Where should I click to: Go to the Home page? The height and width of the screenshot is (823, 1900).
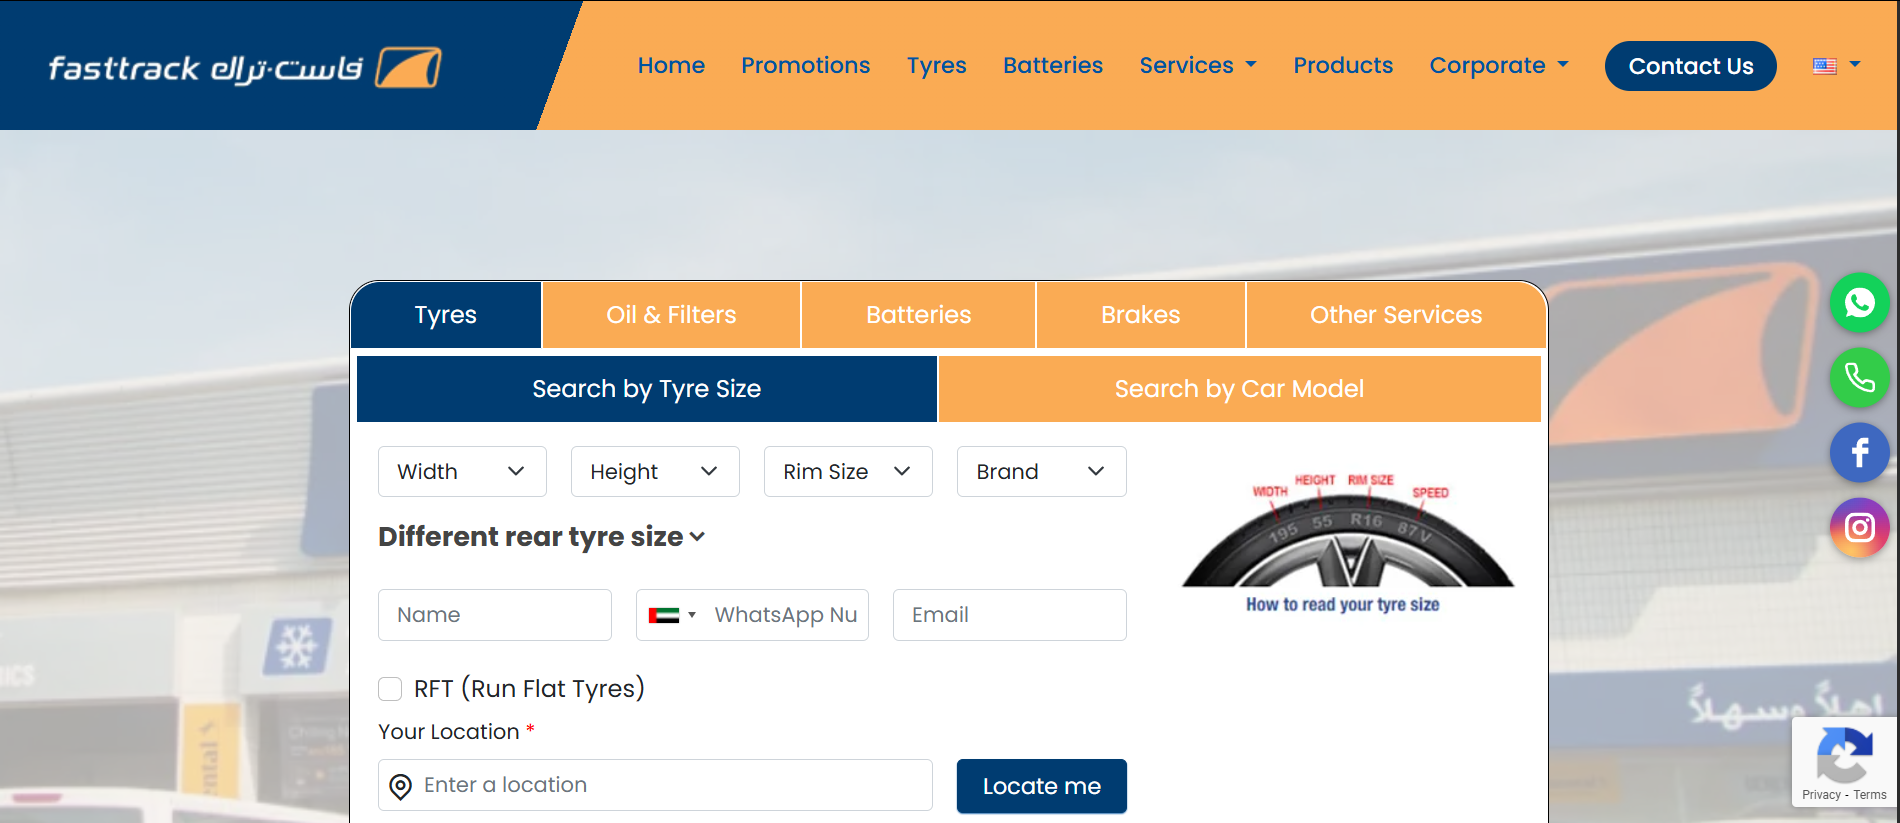671,66
